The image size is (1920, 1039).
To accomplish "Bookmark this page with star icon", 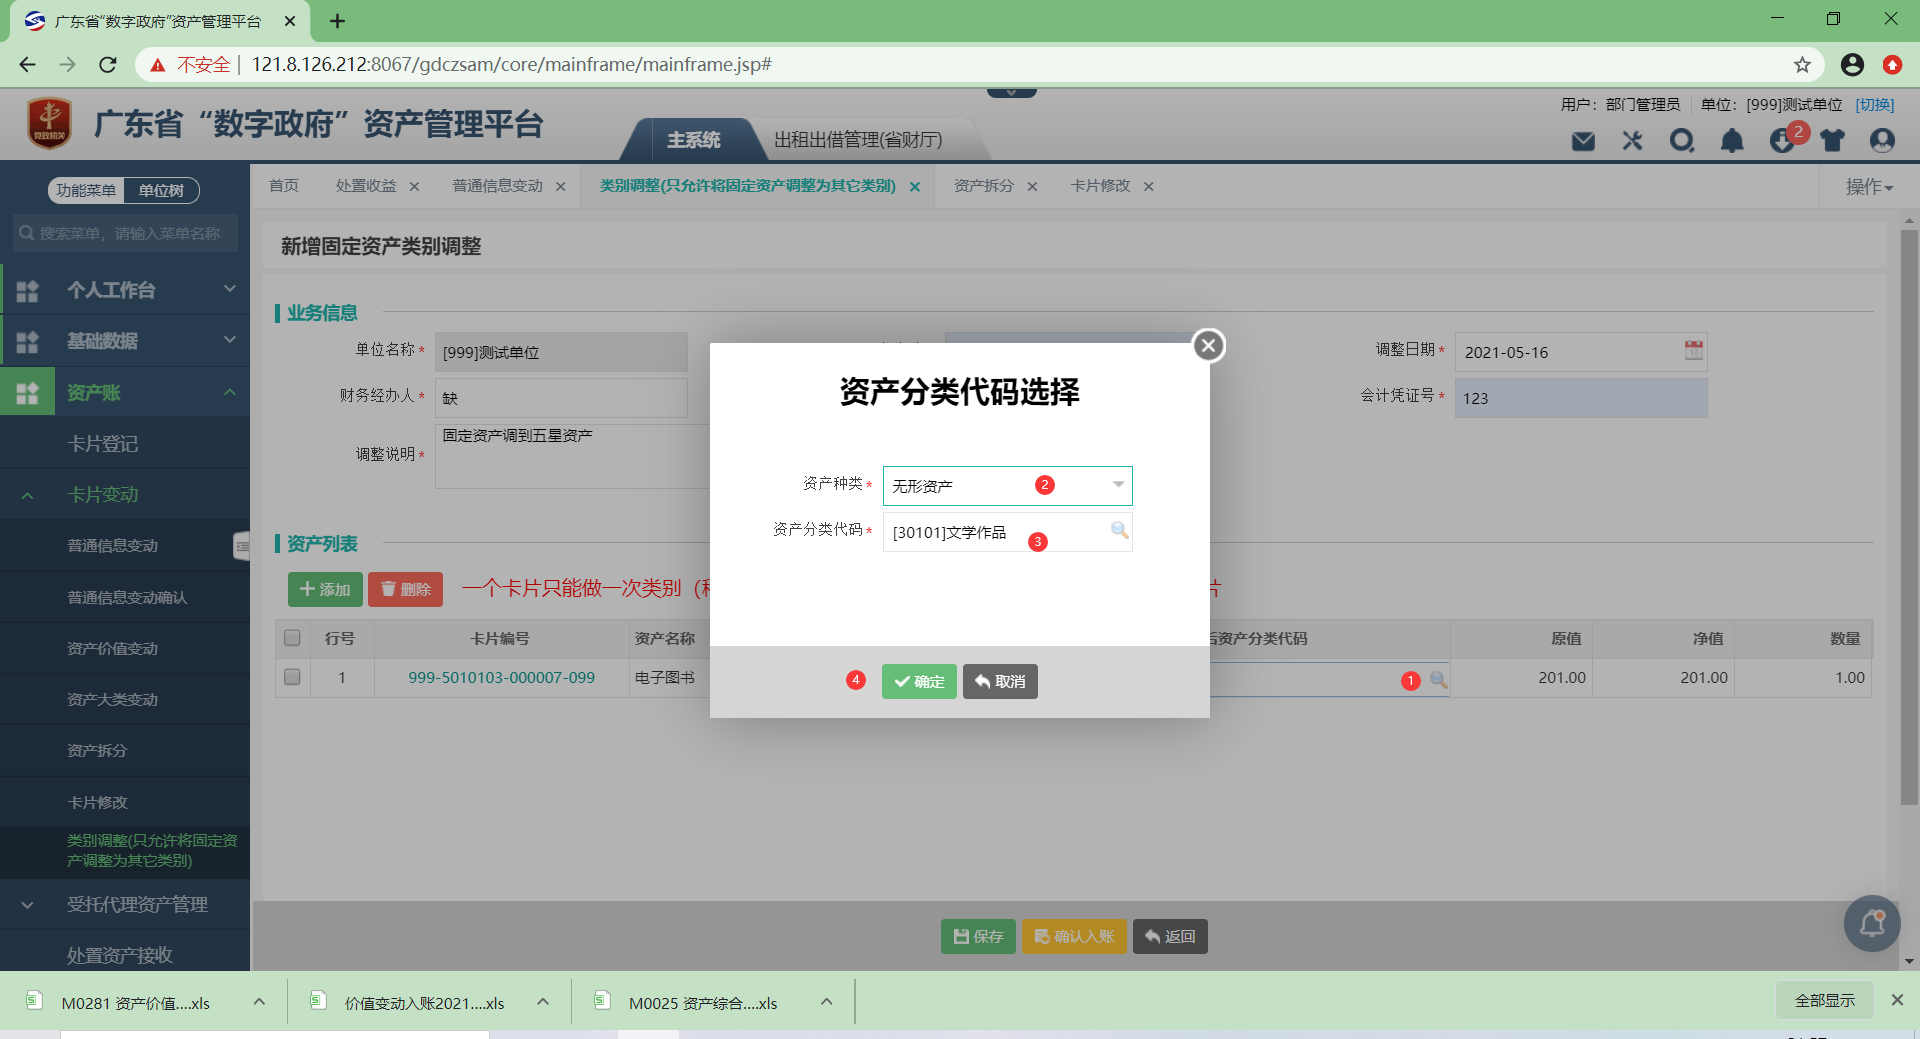I will pyautogui.click(x=1802, y=65).
